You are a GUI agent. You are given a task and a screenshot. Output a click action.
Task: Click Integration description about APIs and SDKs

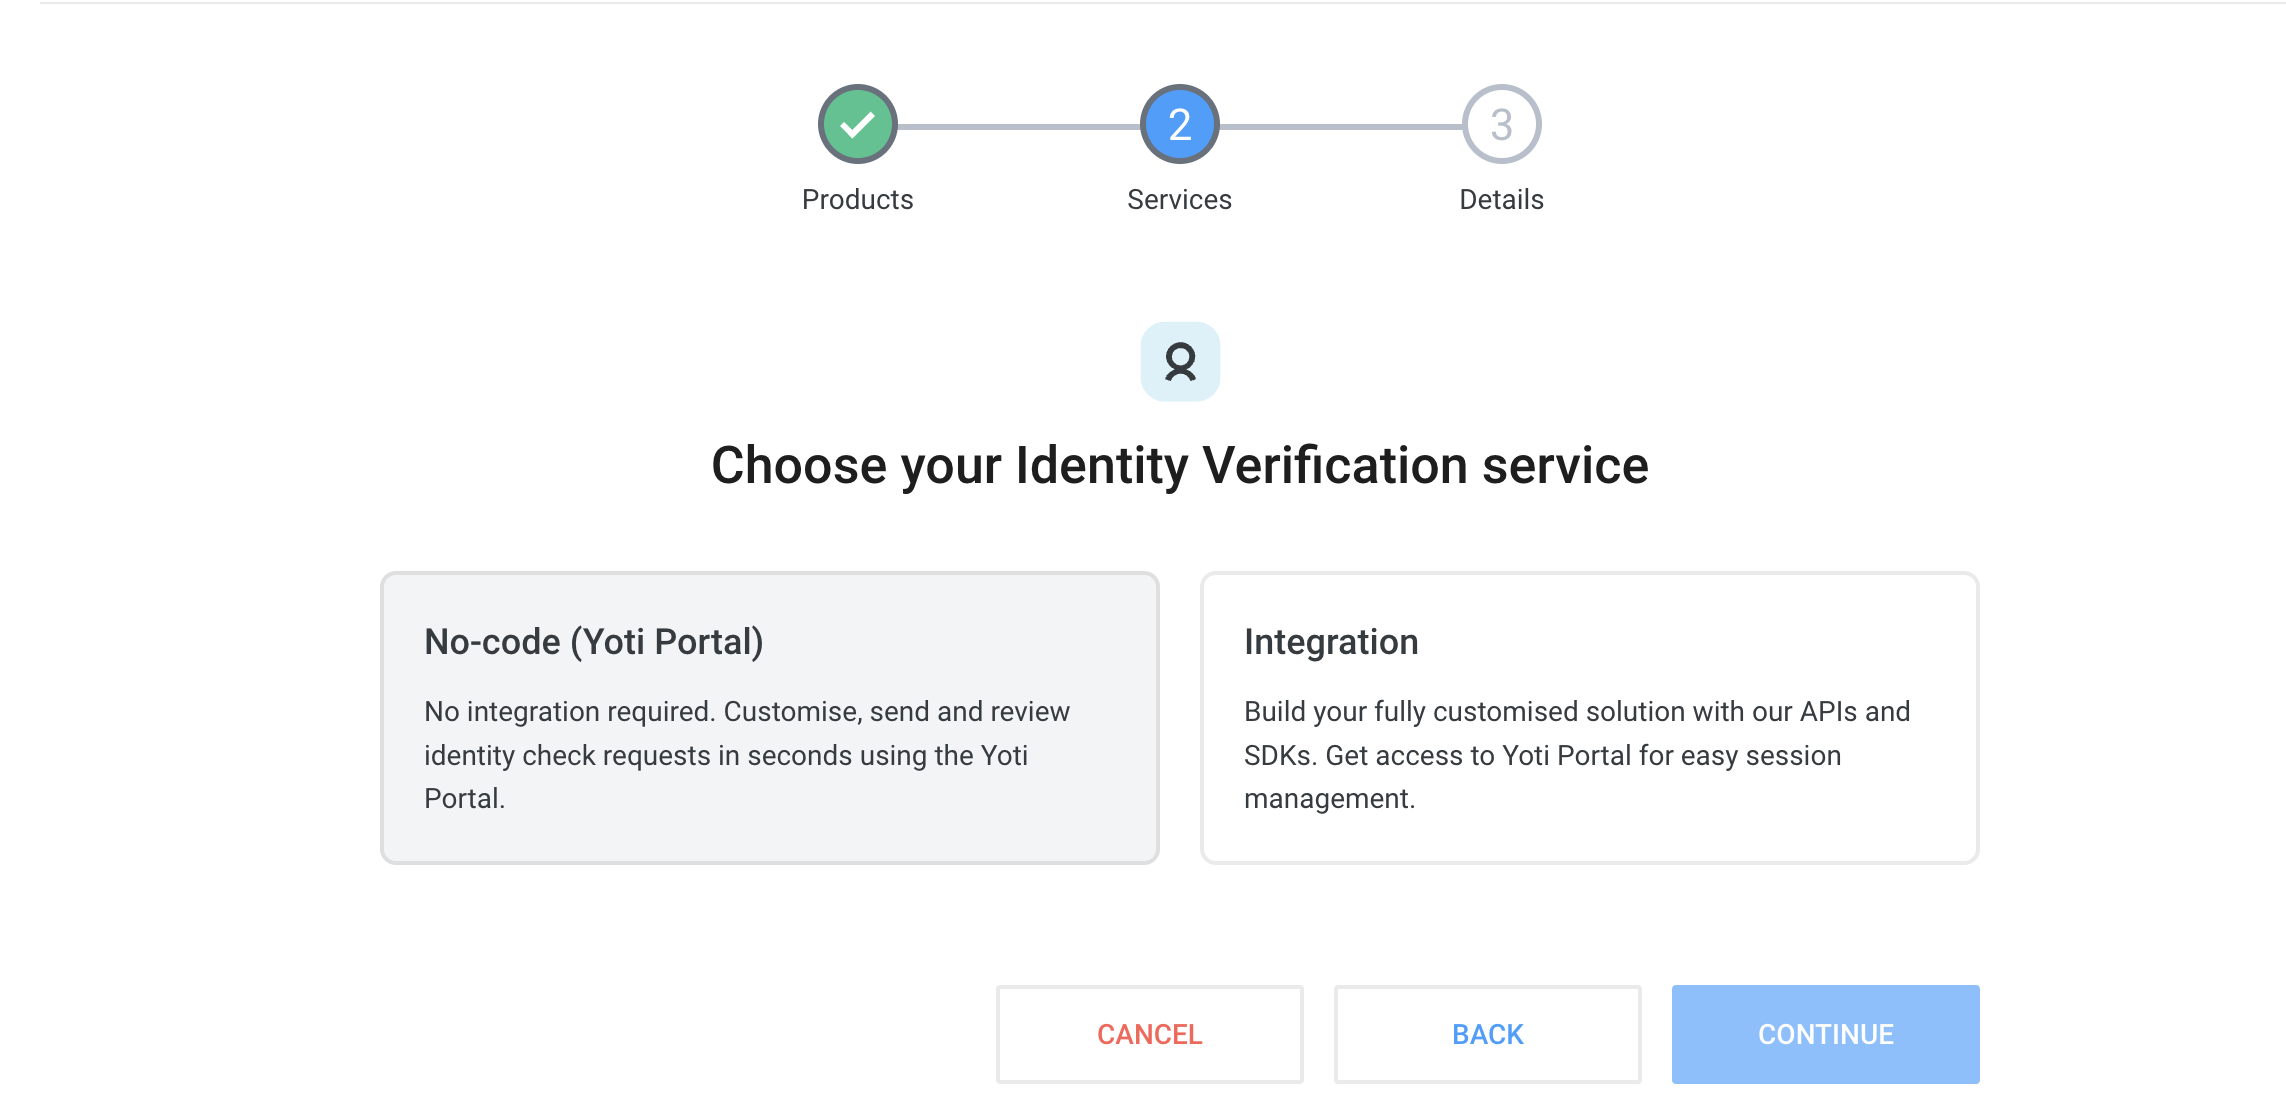1577,755
